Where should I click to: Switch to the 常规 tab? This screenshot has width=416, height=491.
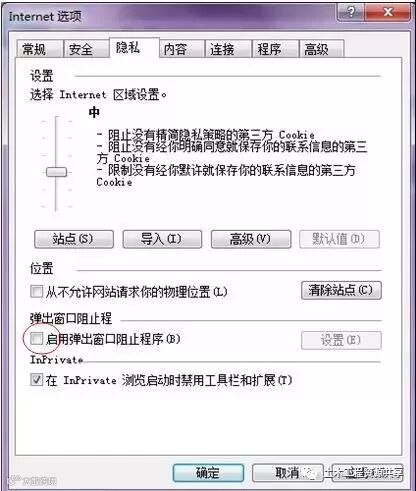coord(39,49)
